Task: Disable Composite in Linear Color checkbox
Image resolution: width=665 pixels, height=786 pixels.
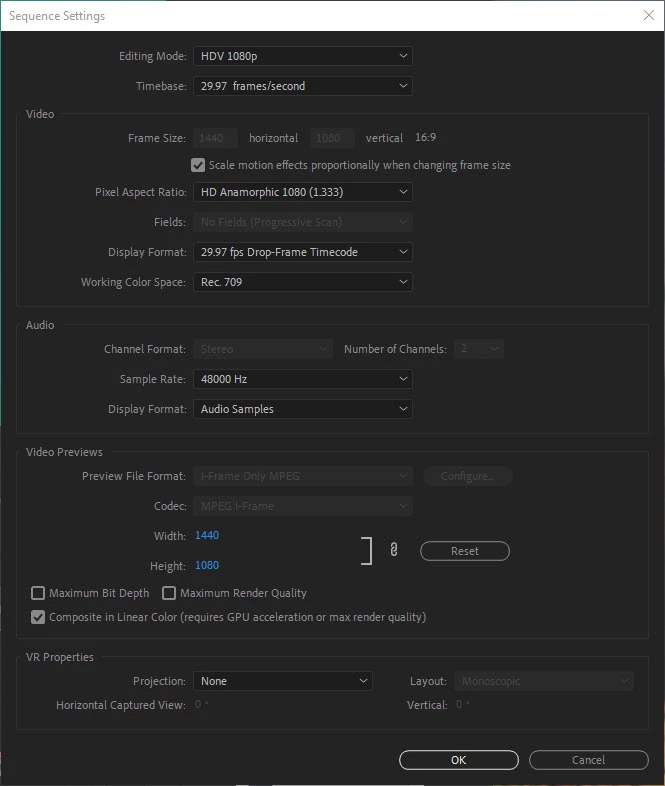Action: point(38,617)
